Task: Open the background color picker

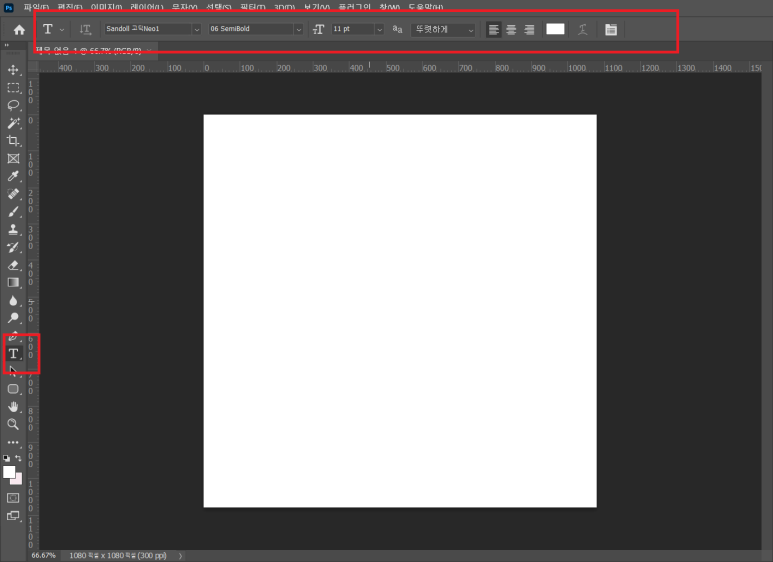Action: coord(18,480)
